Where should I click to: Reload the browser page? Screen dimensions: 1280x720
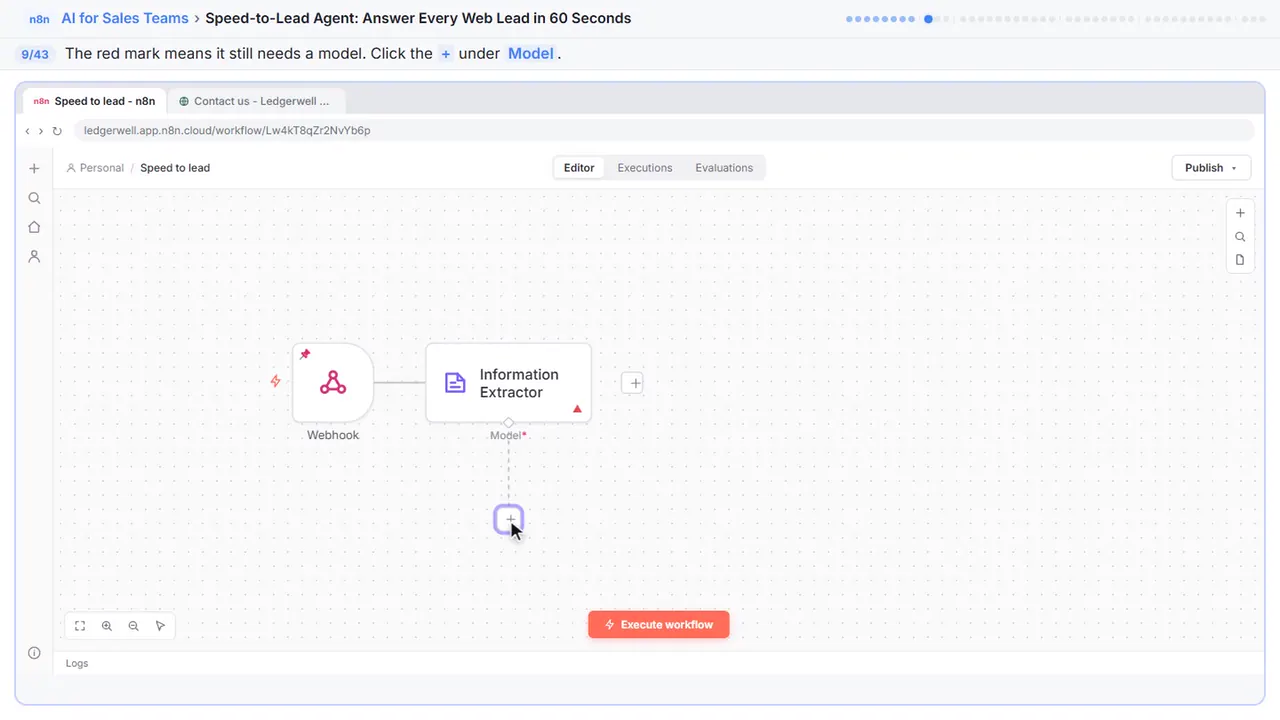[x=57, y=131]
